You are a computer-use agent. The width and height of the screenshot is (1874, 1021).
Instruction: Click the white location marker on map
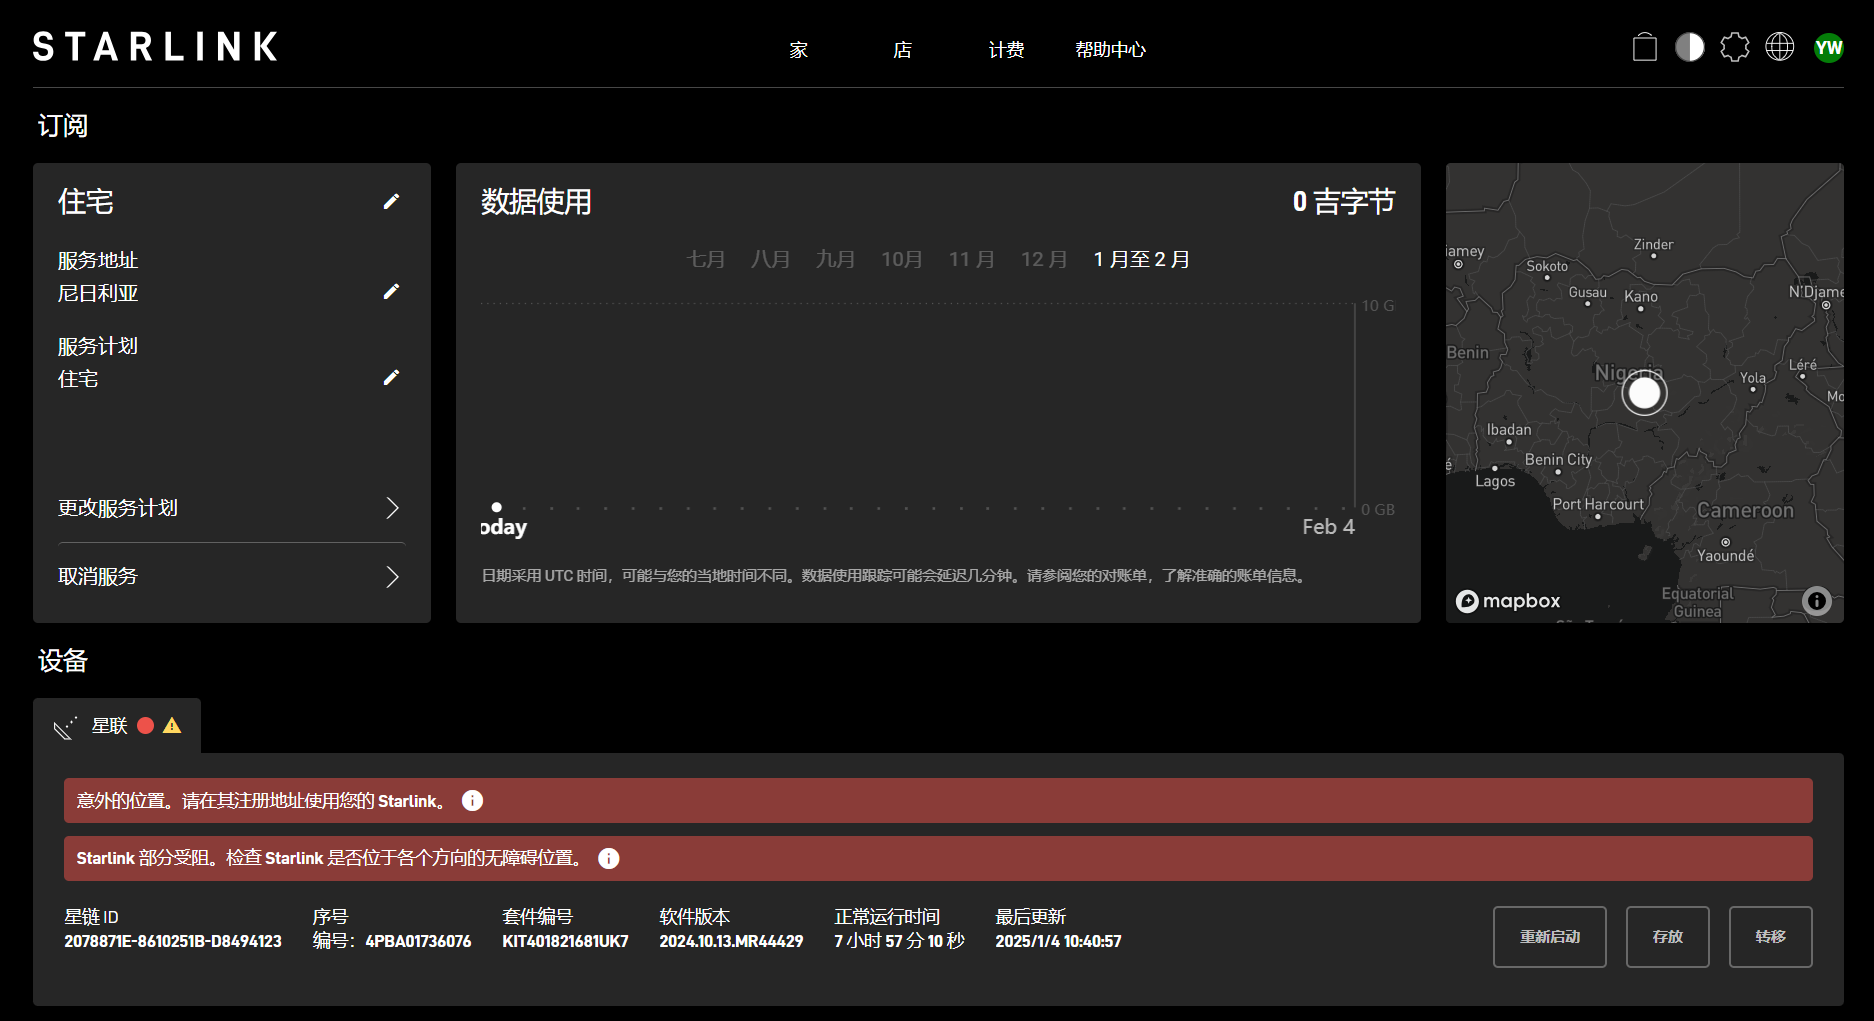(1644, 394)
